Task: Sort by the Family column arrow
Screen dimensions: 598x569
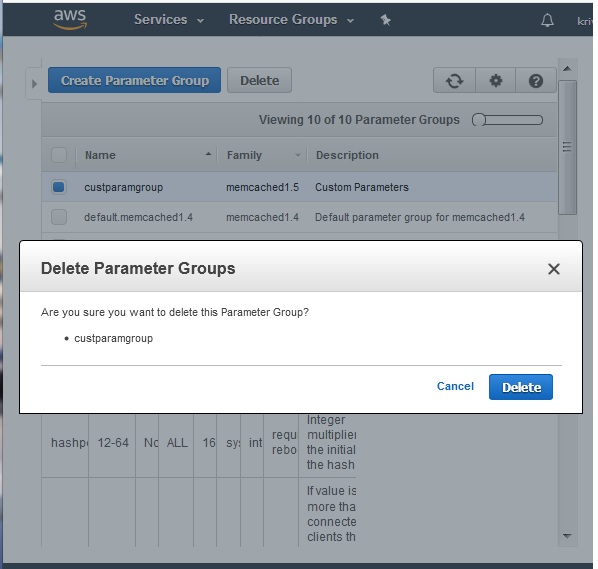Action: [x=297, y=155]
